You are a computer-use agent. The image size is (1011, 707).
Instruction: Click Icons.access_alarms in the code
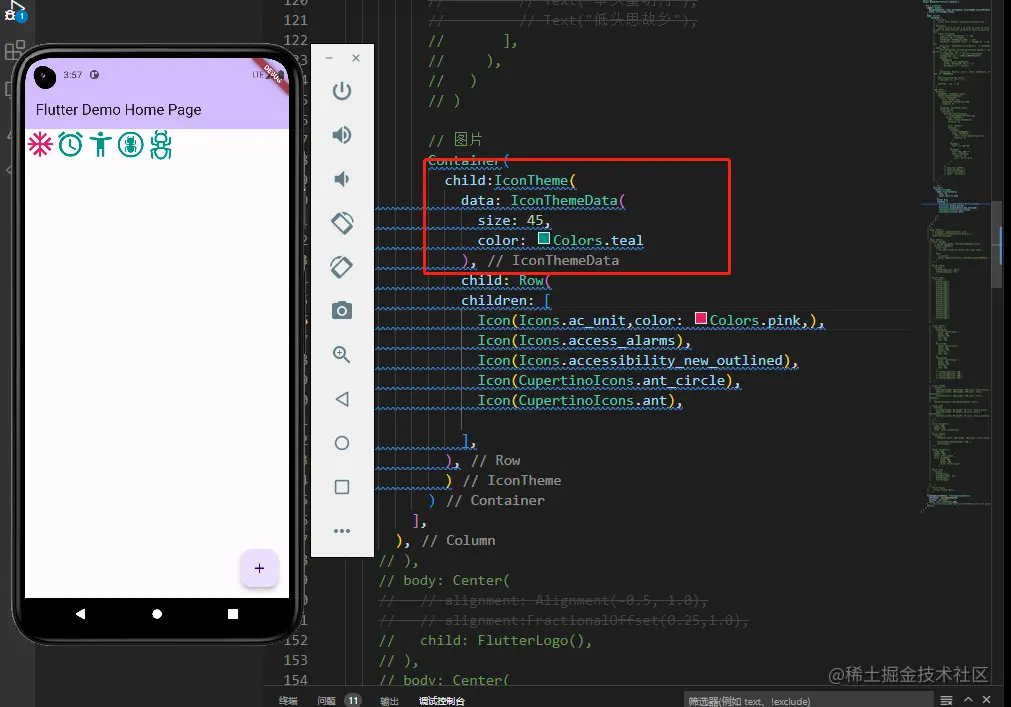click(x=597, y=340)
